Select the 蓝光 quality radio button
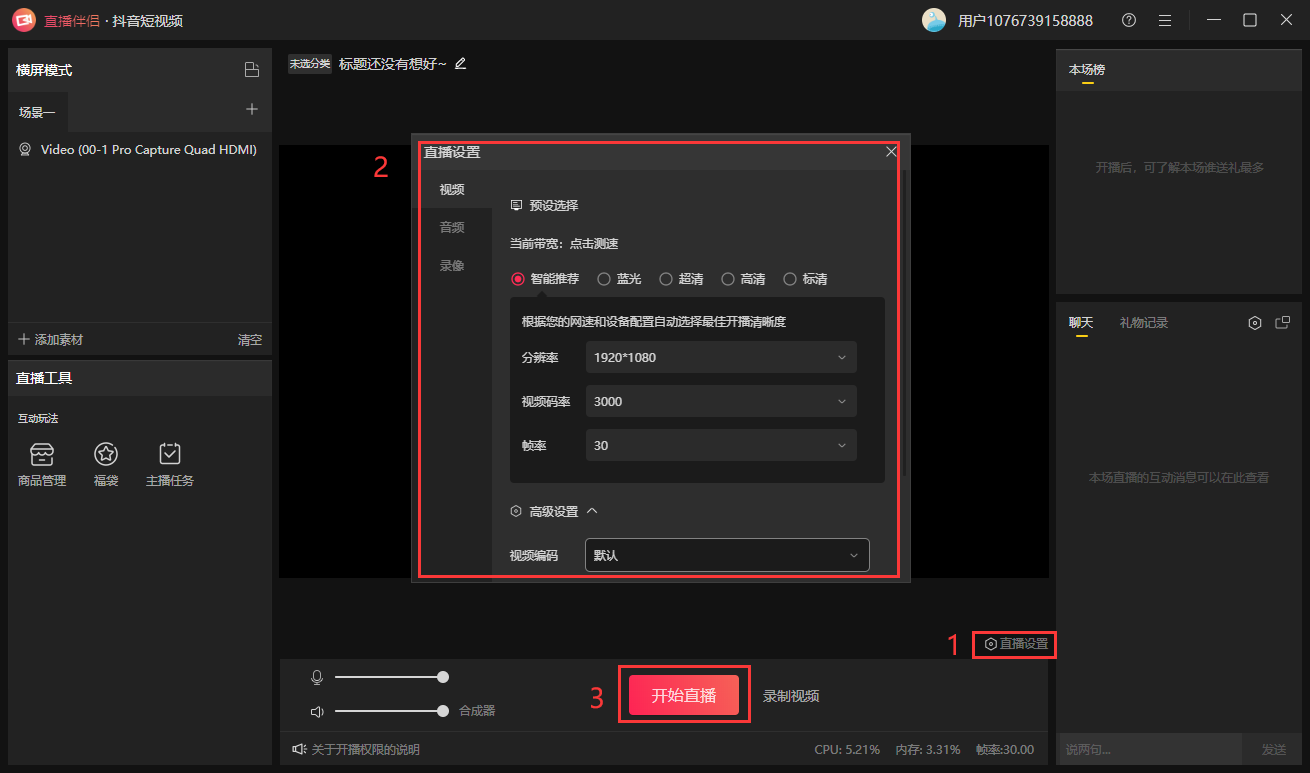The image size is (1310, 773). (604, 280)
